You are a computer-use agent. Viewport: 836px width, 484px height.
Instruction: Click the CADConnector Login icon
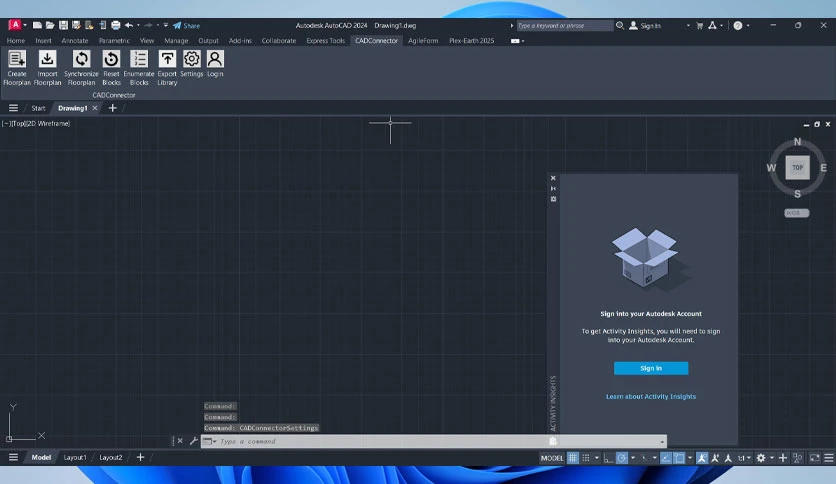coord(215,59)
